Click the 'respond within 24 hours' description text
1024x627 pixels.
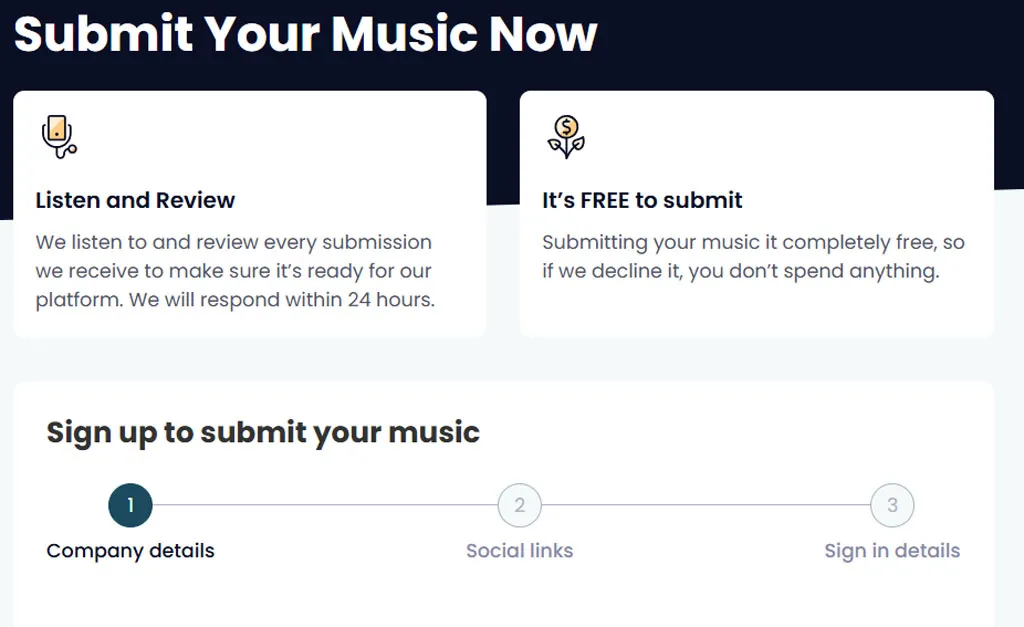(235, 270)
